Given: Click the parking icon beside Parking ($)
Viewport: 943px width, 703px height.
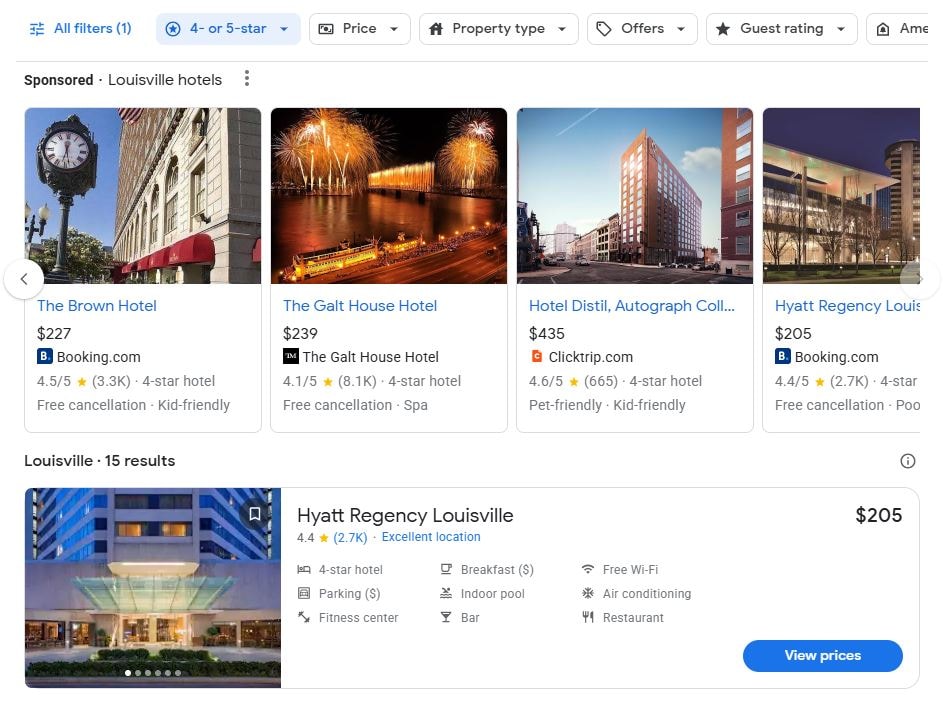Looking at the screenshot, I should [x=304, y=593].
